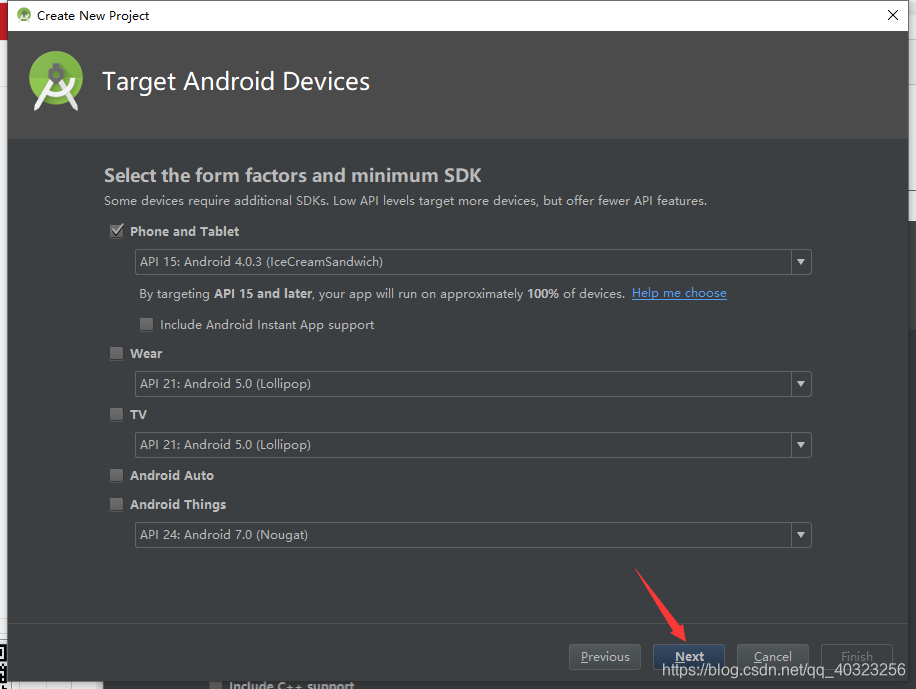Check the Wear form factor checkbox
This screenshot has width=916, height=689.
[x=117, y=353]
